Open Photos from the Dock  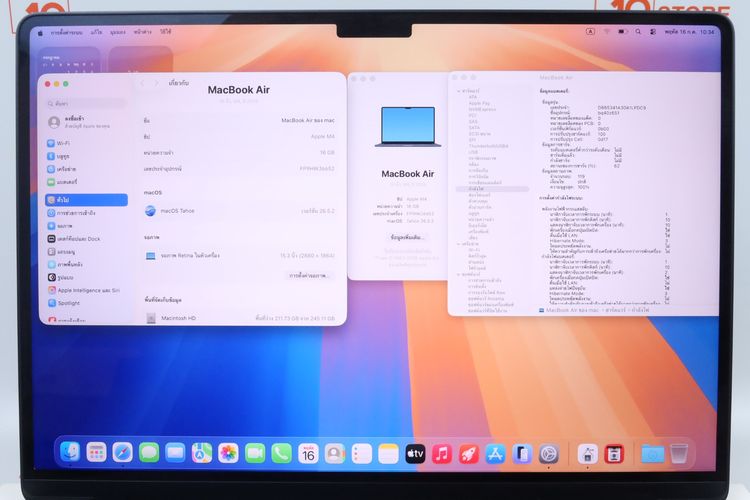pos(228,453)
